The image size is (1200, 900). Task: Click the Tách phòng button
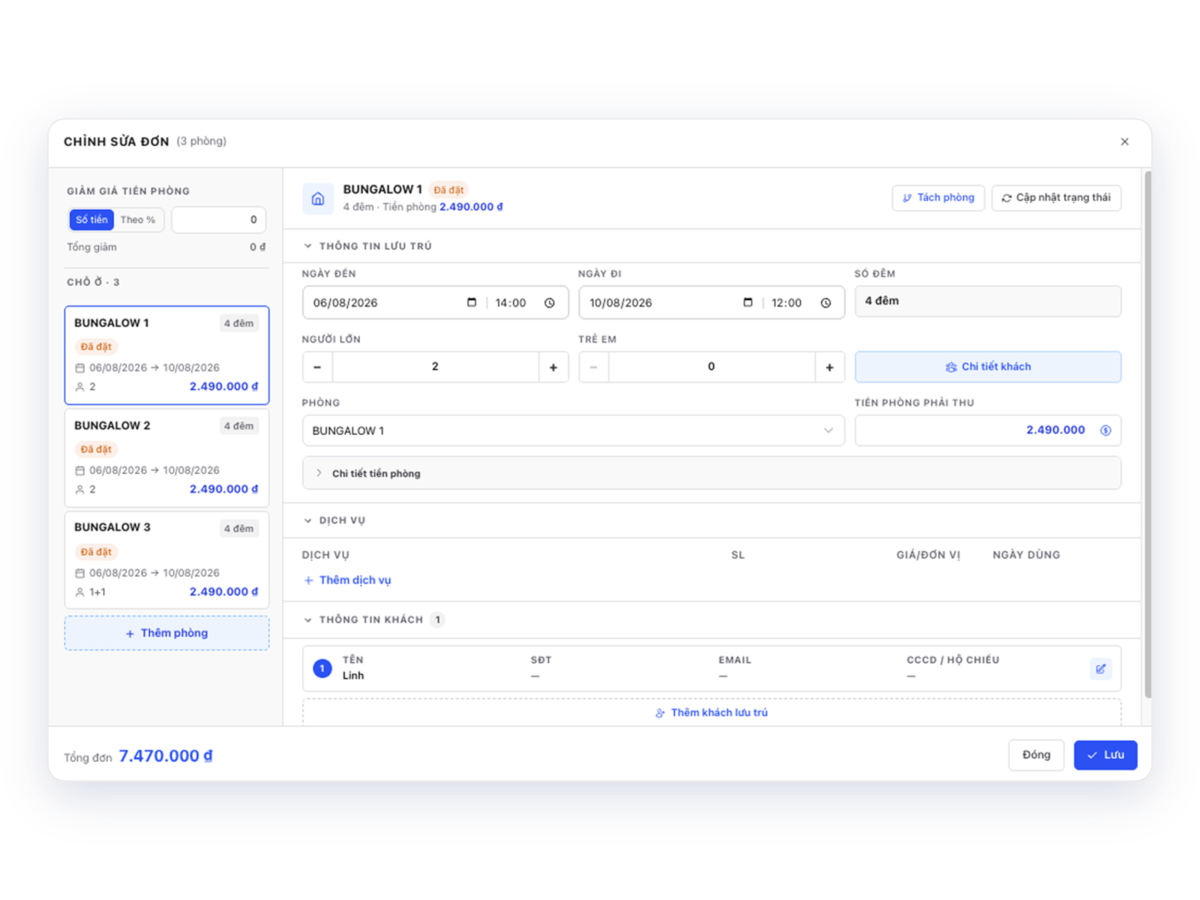(x=938, y=198)
